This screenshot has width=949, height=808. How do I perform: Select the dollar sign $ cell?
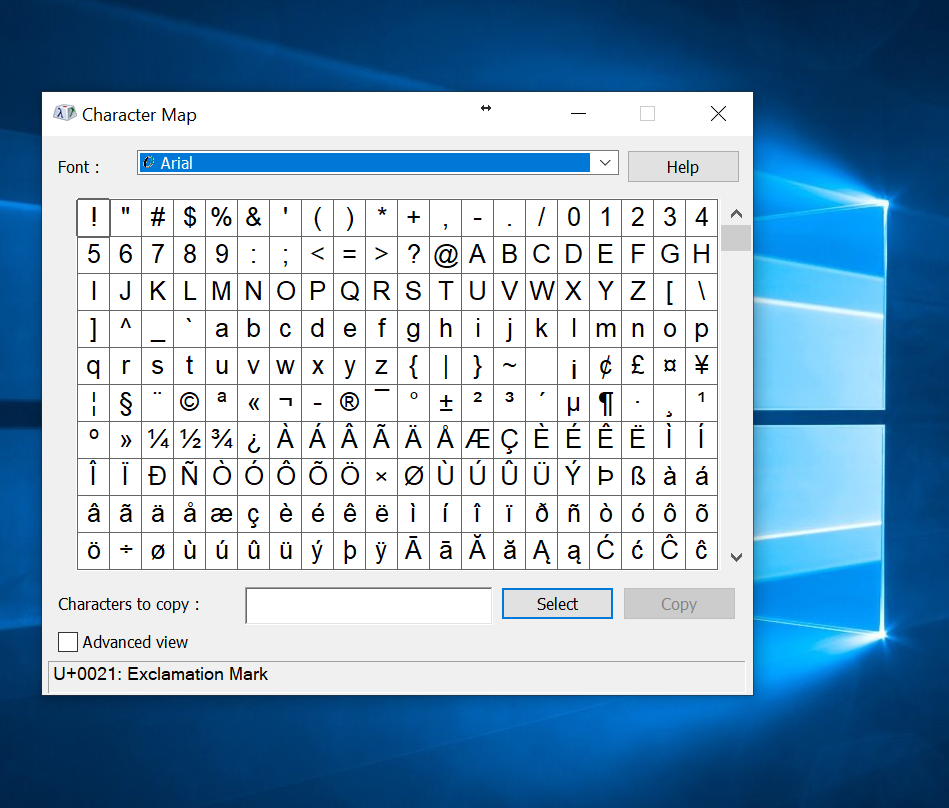189,217
